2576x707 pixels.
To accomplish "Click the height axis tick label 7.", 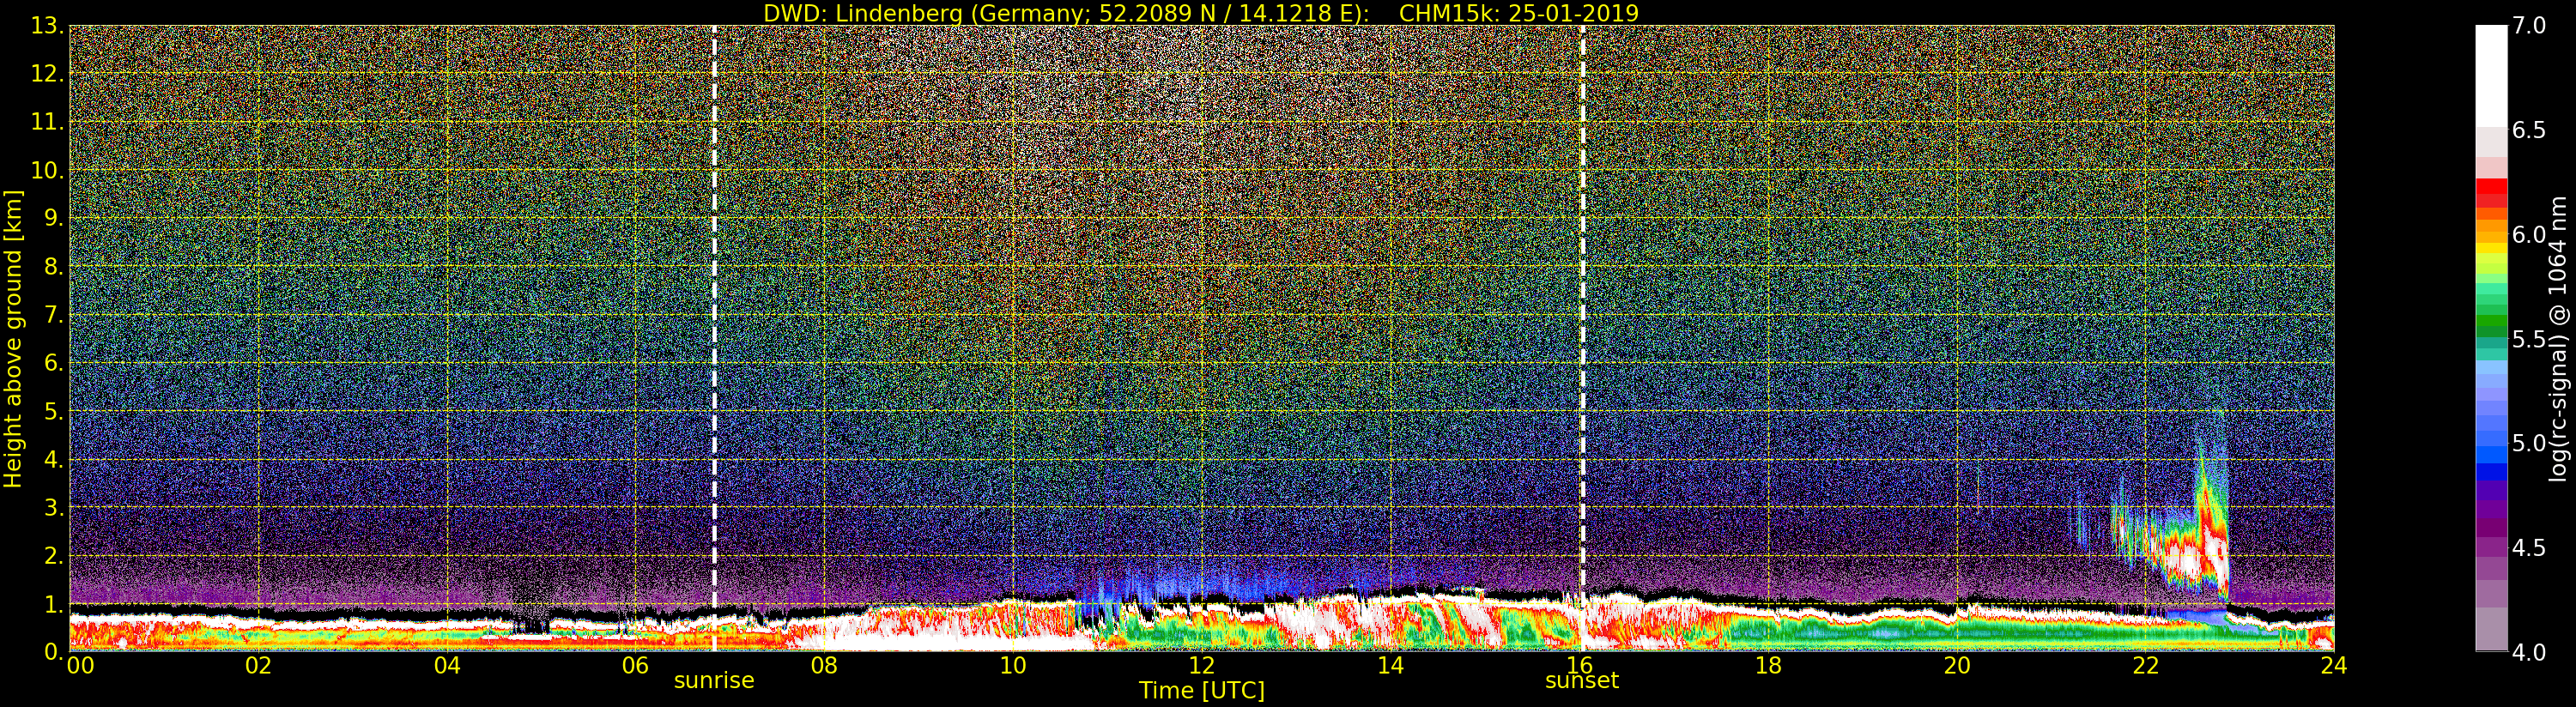I will 54,315.
